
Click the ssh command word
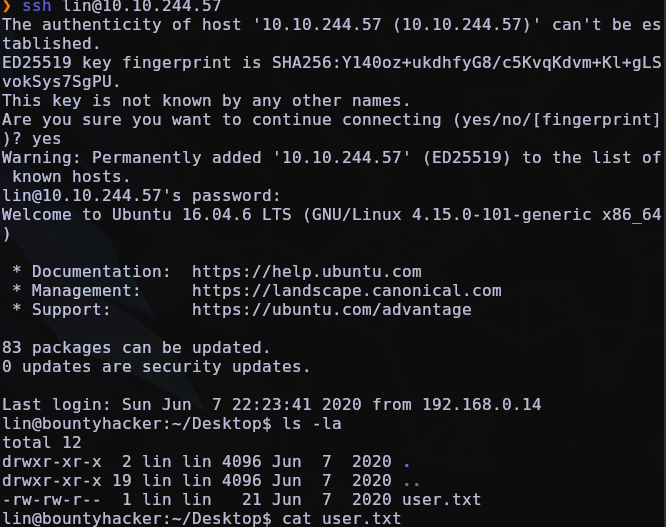click(37, 6)
